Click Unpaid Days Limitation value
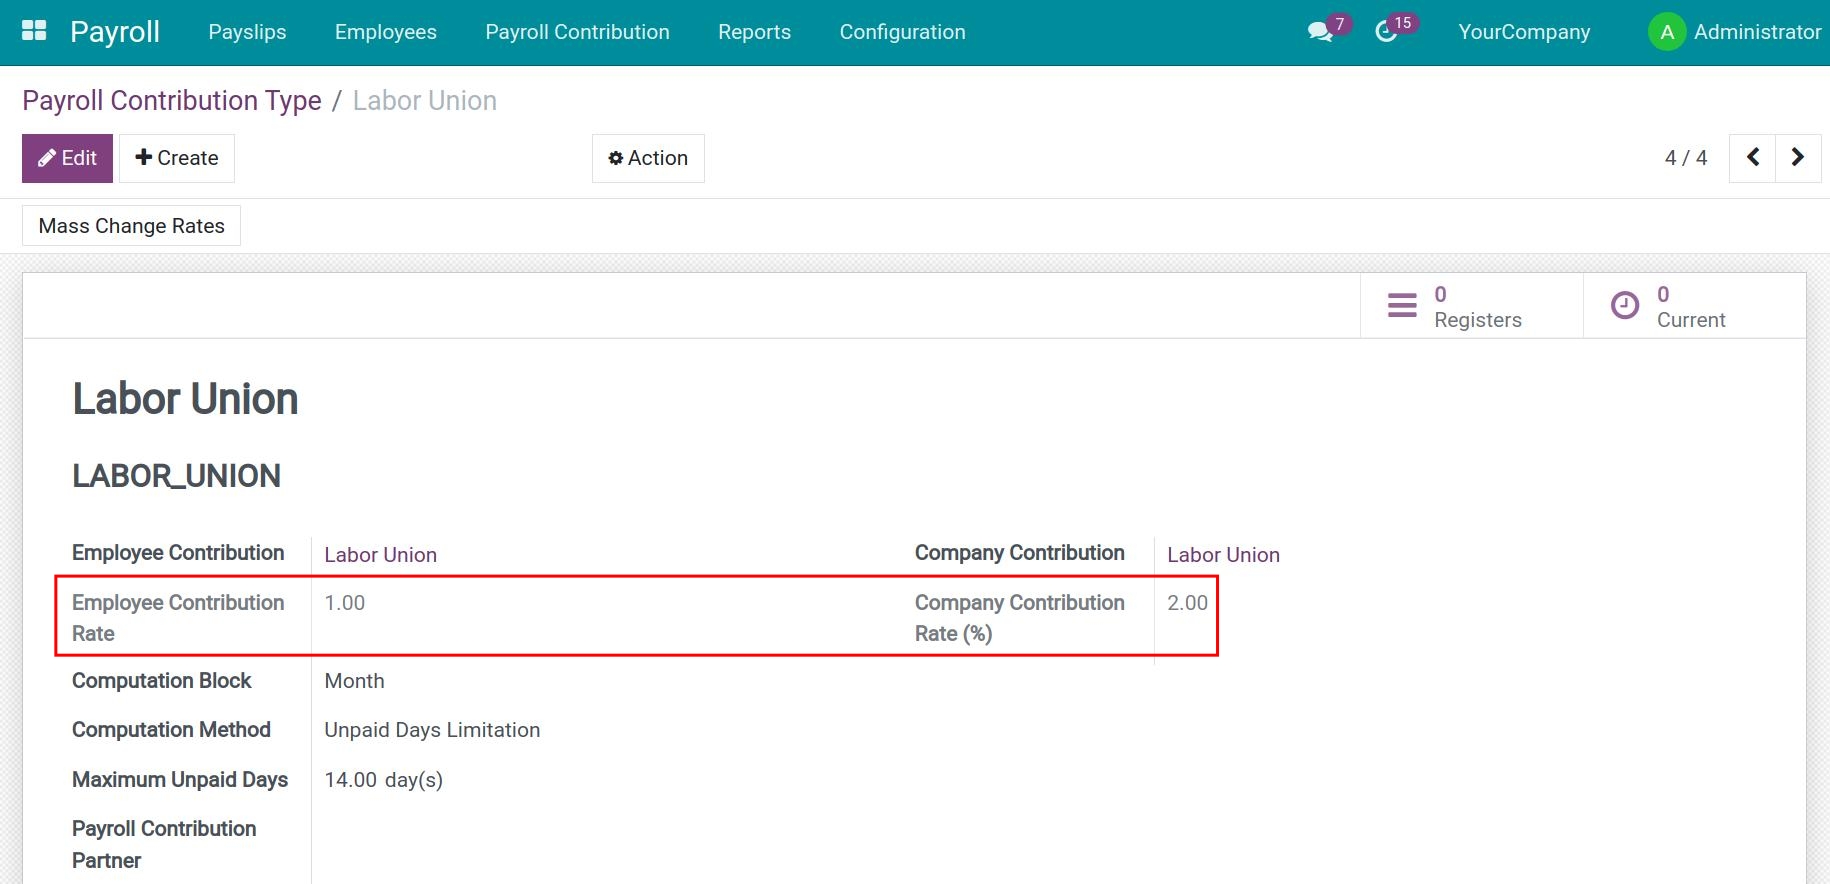1830x884 pixels. click(x=432, y=730)
